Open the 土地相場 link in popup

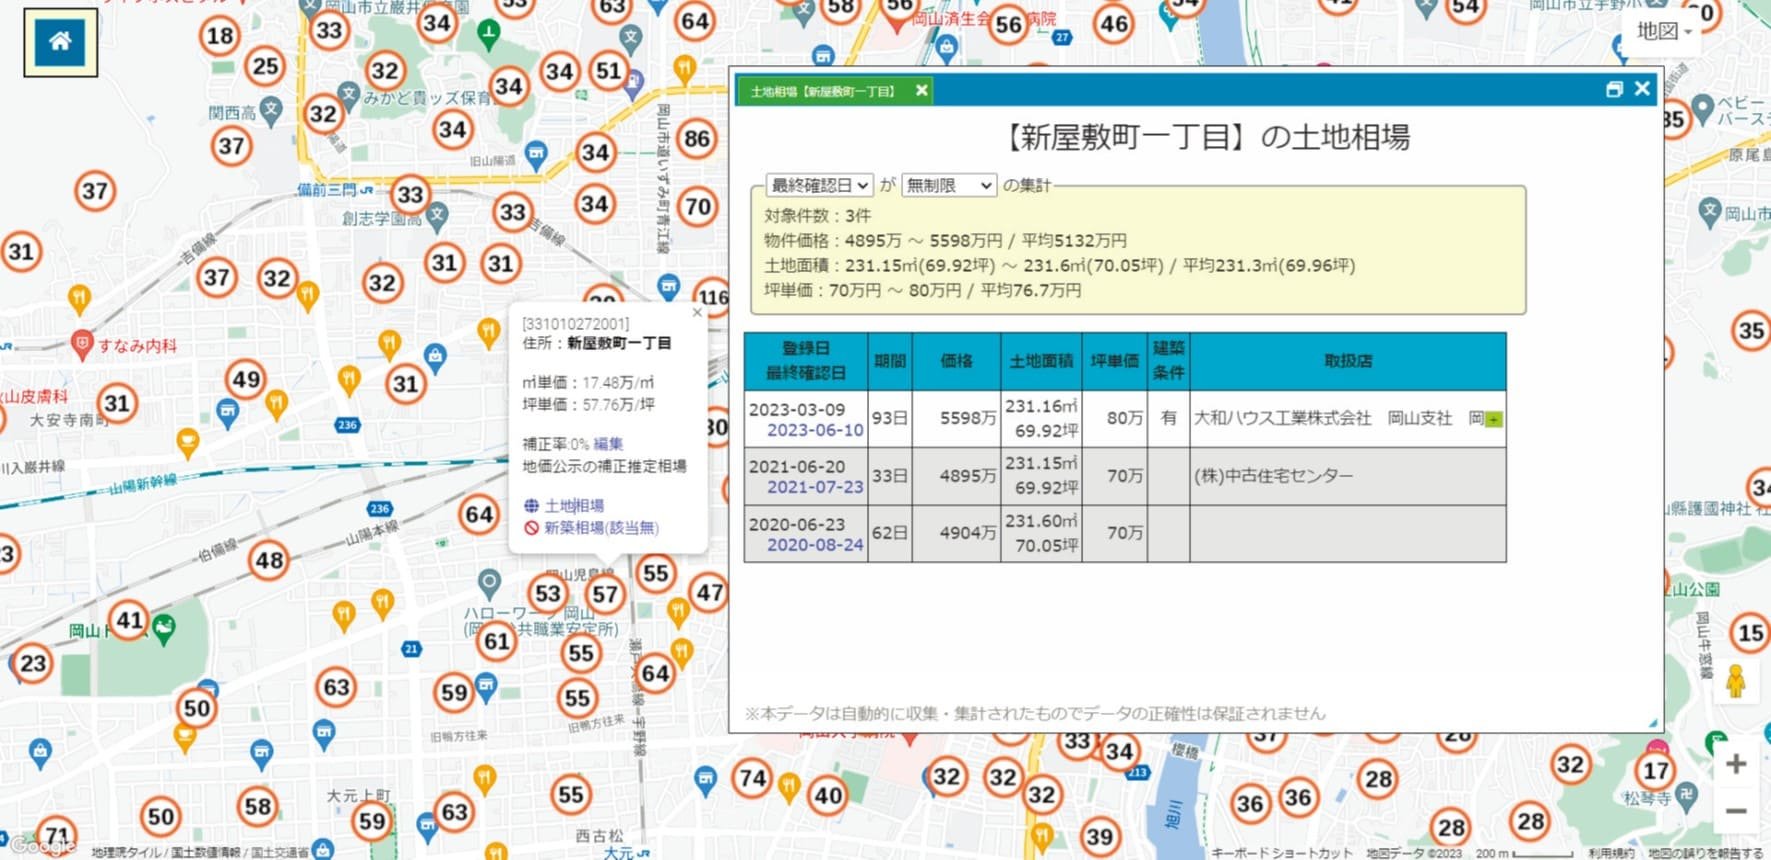[573, 506]
